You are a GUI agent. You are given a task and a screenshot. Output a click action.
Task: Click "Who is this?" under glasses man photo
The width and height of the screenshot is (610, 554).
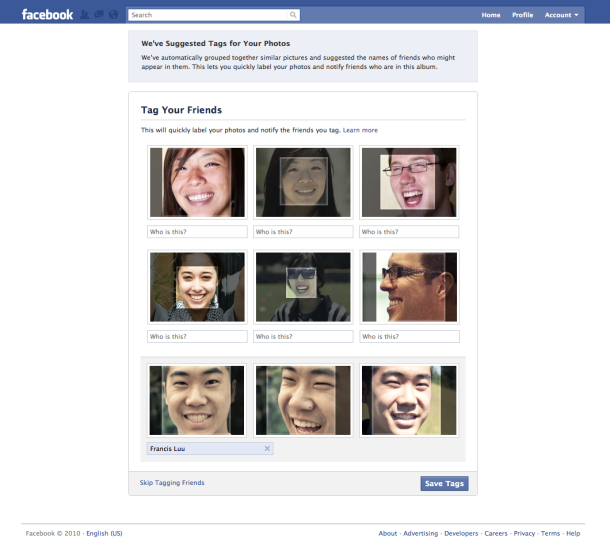click(x=409, y=232)
